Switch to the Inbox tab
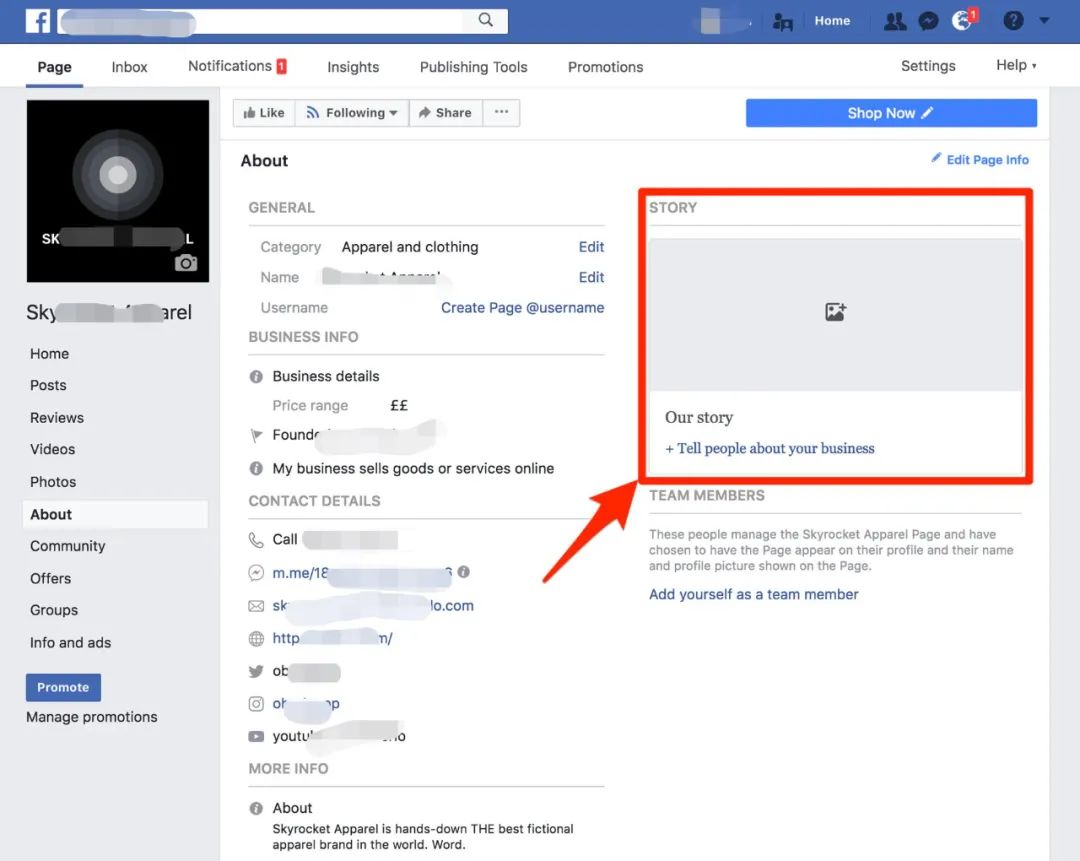This screenshot has height=861, width=1080. [x=129, y=67]
